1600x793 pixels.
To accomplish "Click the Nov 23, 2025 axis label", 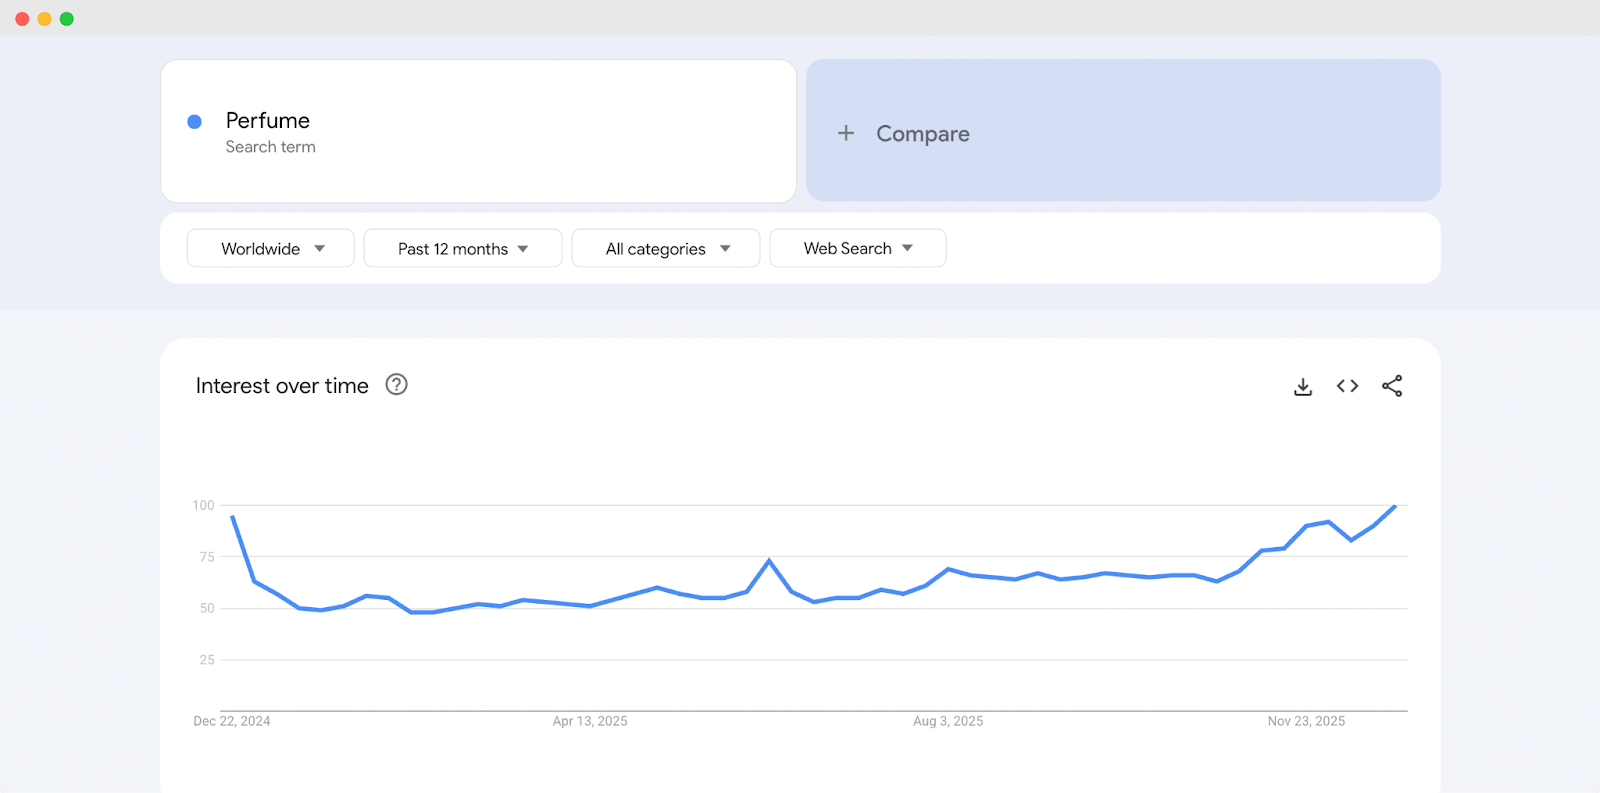I will [x=1306, y=721].
